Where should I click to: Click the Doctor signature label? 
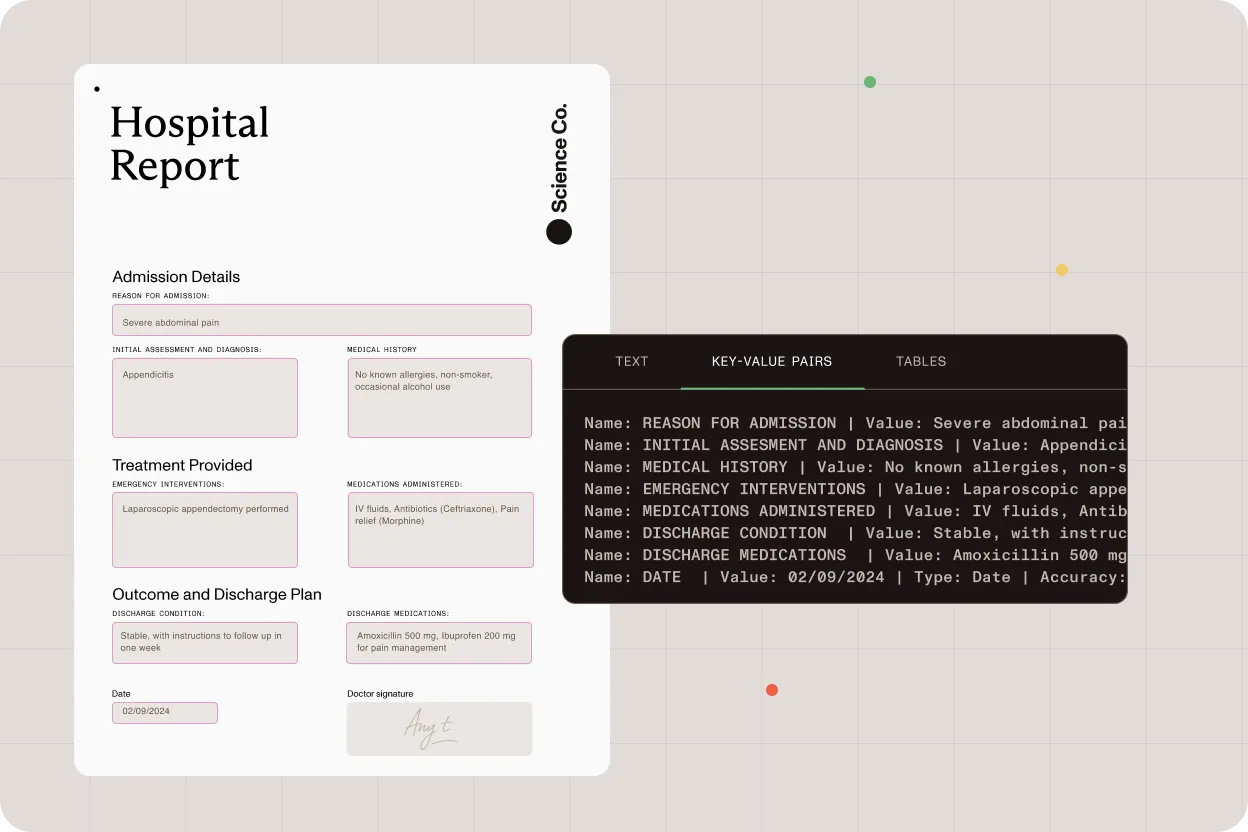[380, 694]
